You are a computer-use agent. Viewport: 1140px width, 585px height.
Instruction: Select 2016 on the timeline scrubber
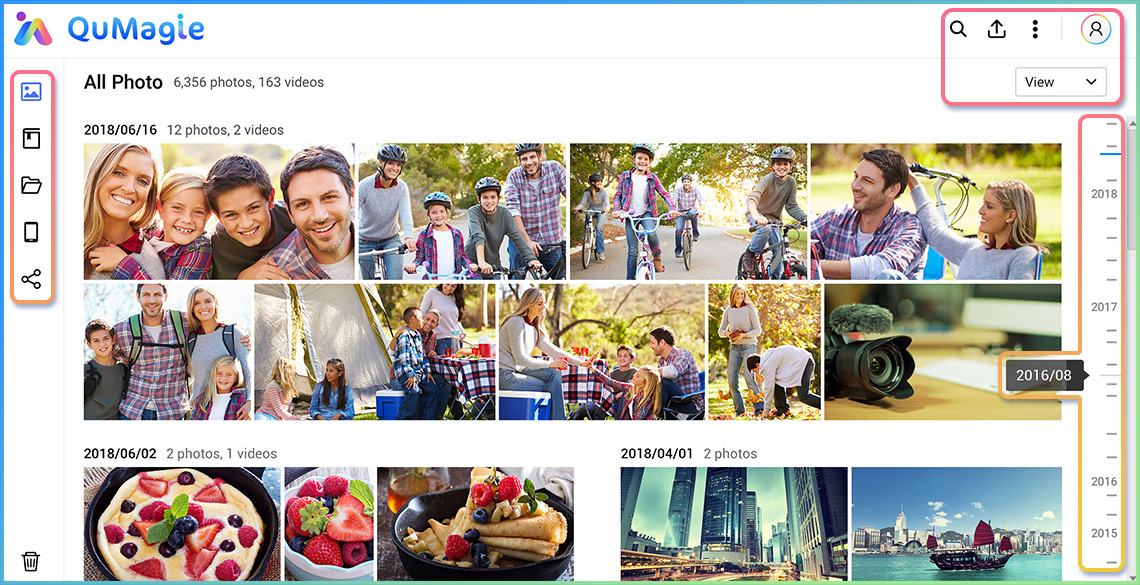[1104, 481]
